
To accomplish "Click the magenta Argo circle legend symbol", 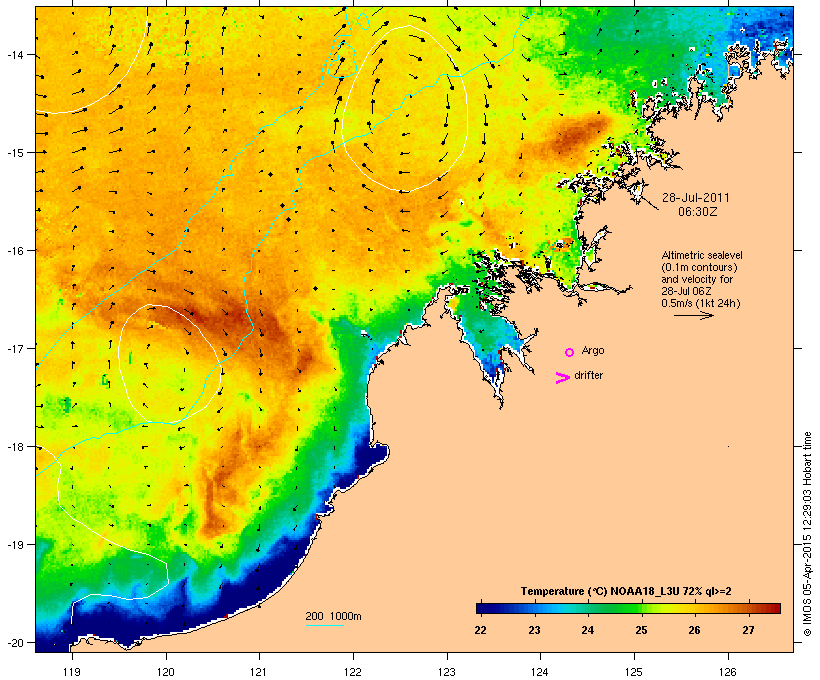I will [x=570, y=353].
